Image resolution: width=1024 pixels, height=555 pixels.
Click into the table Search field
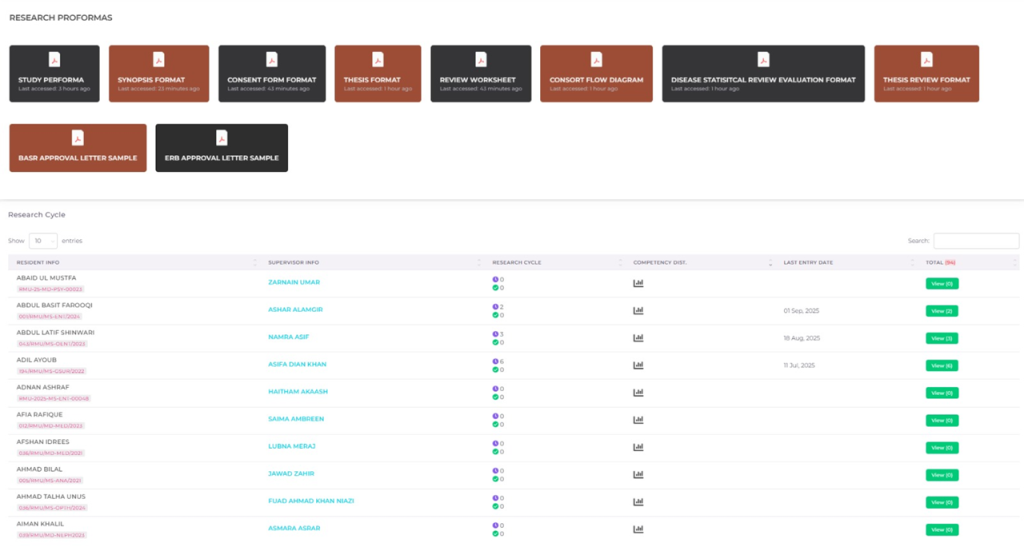click(x=975, y=241)
